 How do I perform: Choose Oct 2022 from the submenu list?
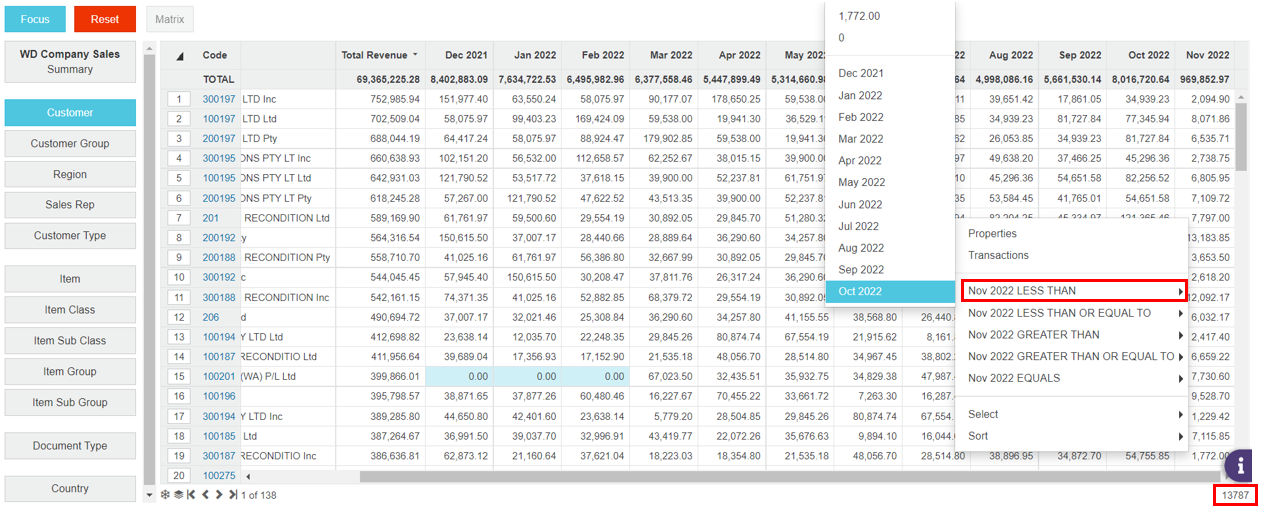(890, 291)
